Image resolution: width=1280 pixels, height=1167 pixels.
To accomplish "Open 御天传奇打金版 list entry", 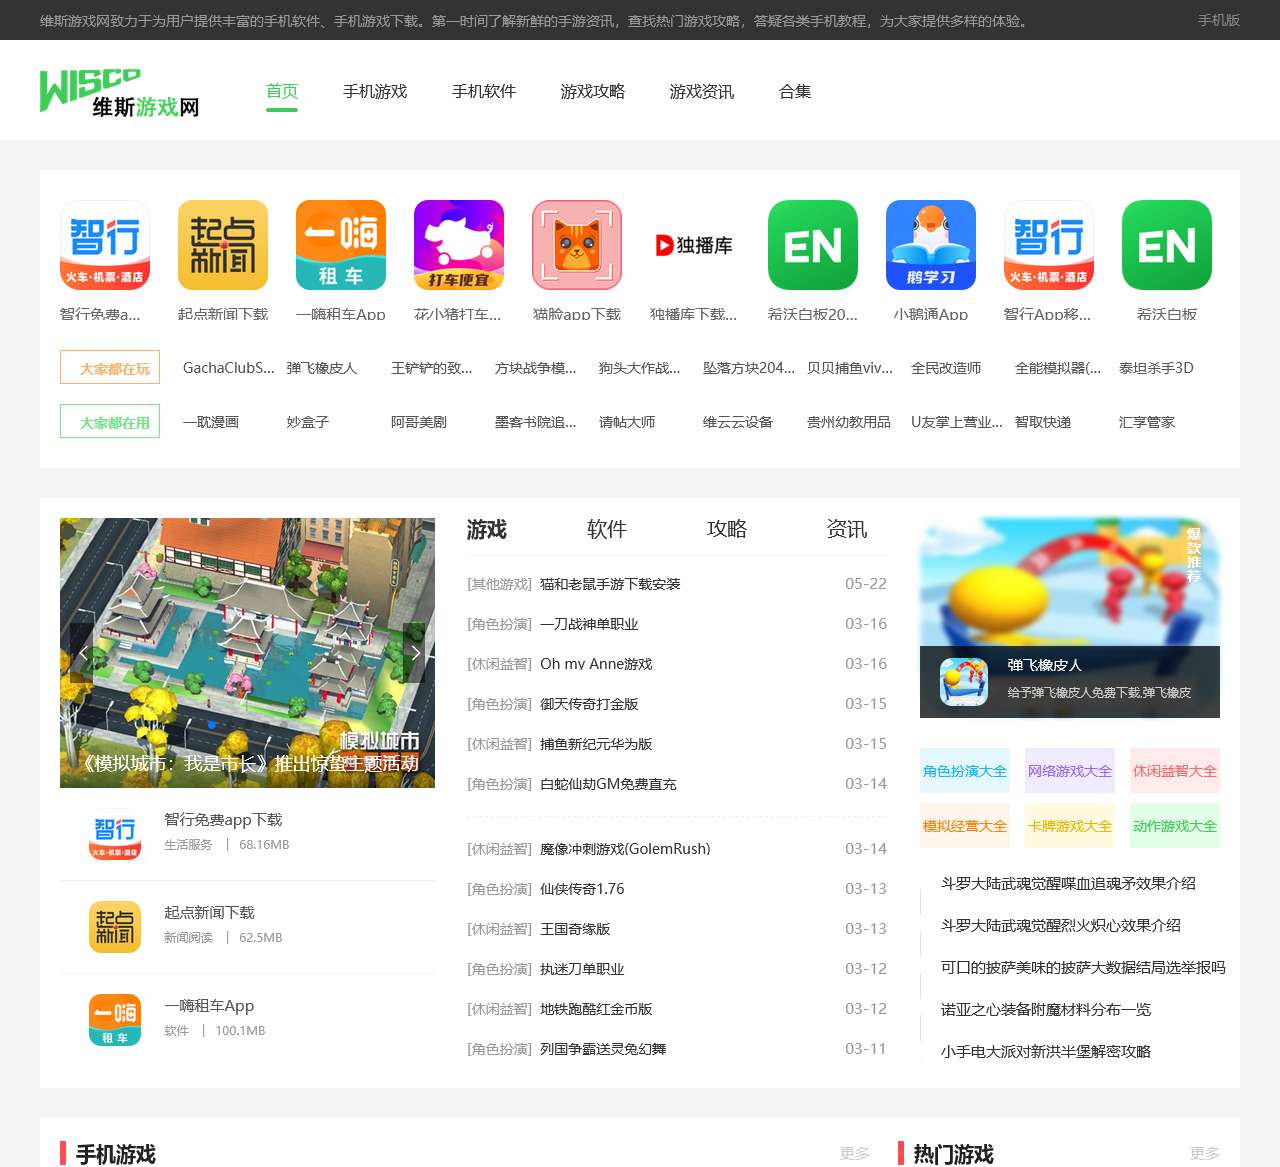I will click(589, 704).
